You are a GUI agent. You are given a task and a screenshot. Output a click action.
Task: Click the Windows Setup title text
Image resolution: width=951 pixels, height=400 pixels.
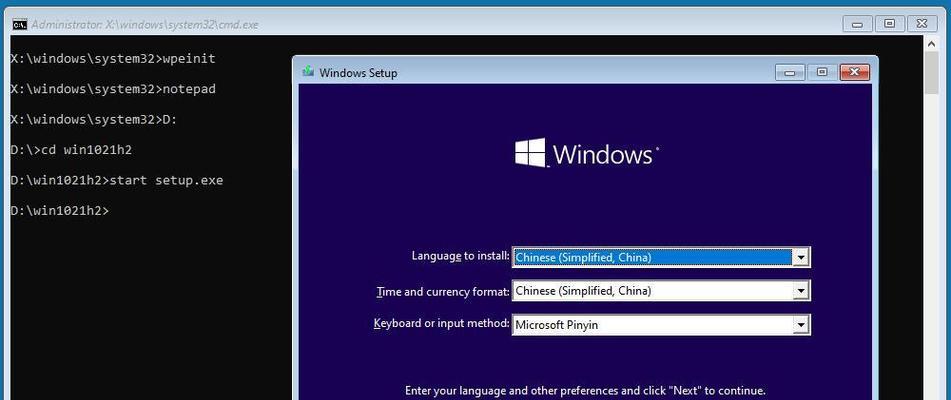[x=358, y=73]
